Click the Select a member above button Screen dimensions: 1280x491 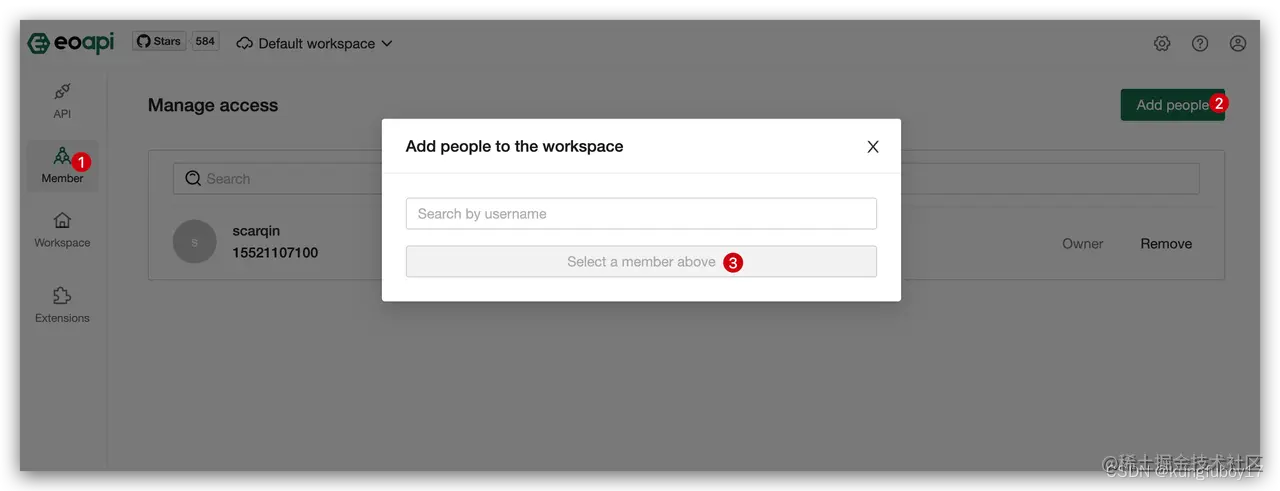tap(641, 261)
